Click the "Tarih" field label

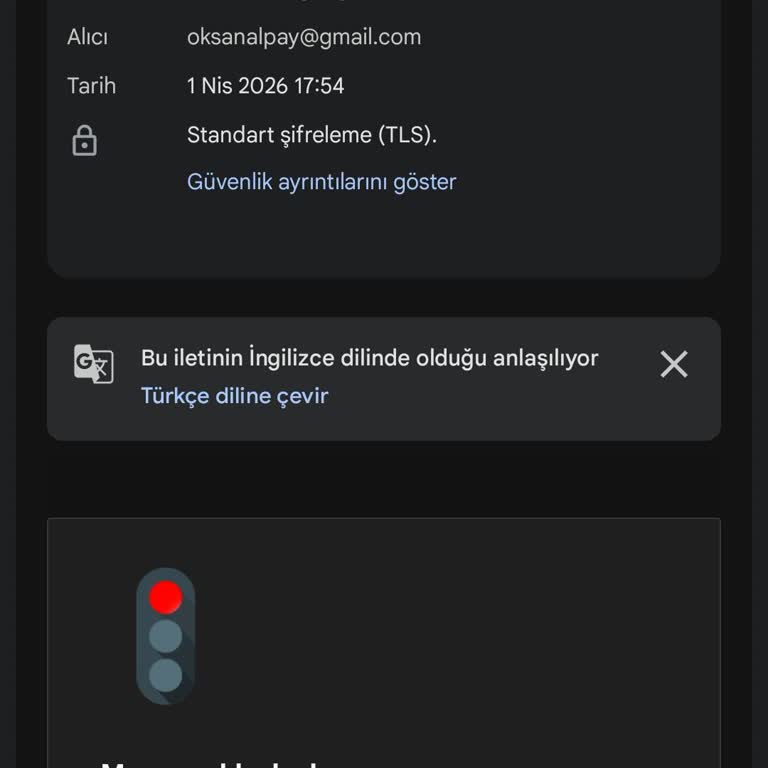point(91,86)
